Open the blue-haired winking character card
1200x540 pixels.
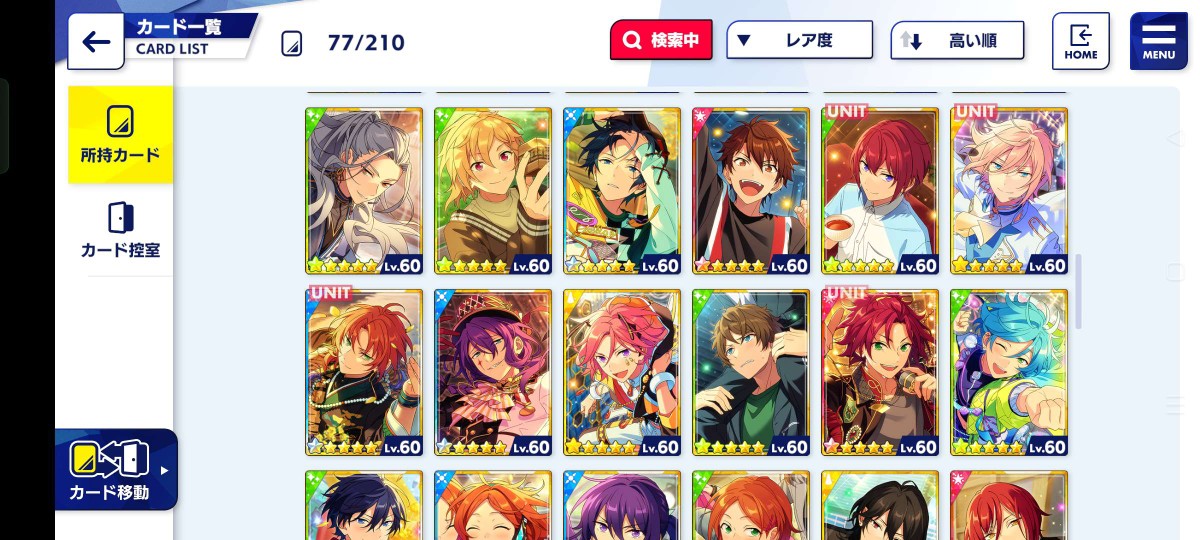tap(1009, 373)
